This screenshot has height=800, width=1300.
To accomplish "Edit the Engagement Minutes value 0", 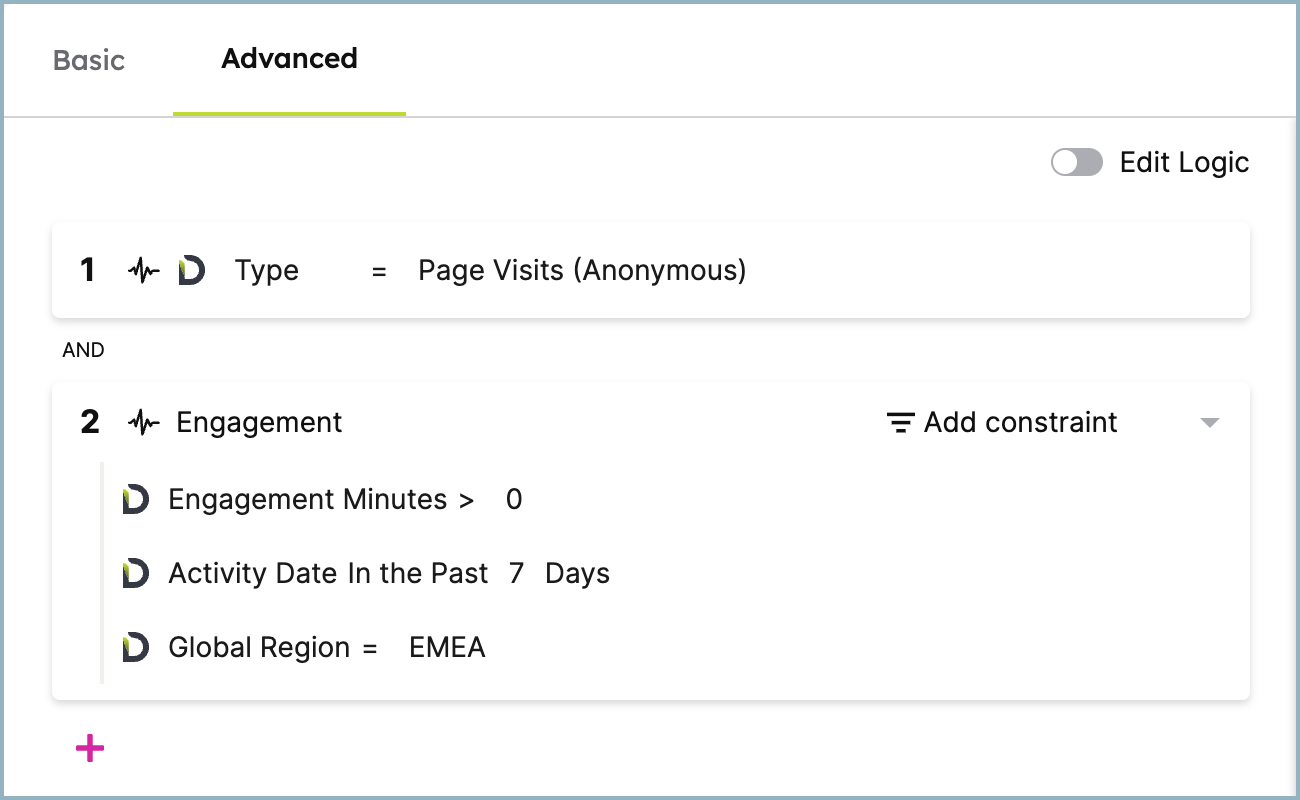I will pos(514,499).
